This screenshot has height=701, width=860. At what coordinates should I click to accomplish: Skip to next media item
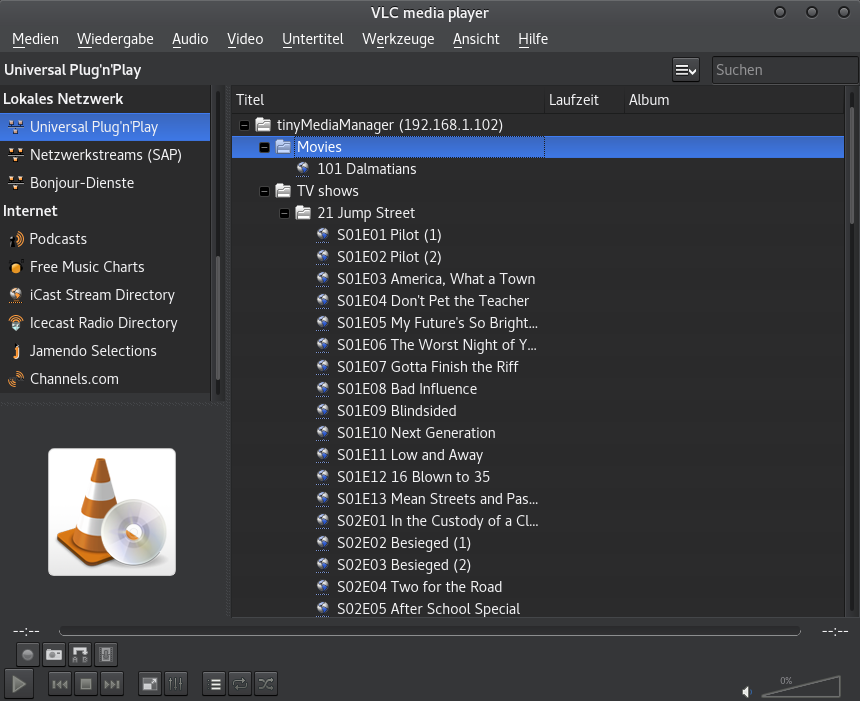112,684
